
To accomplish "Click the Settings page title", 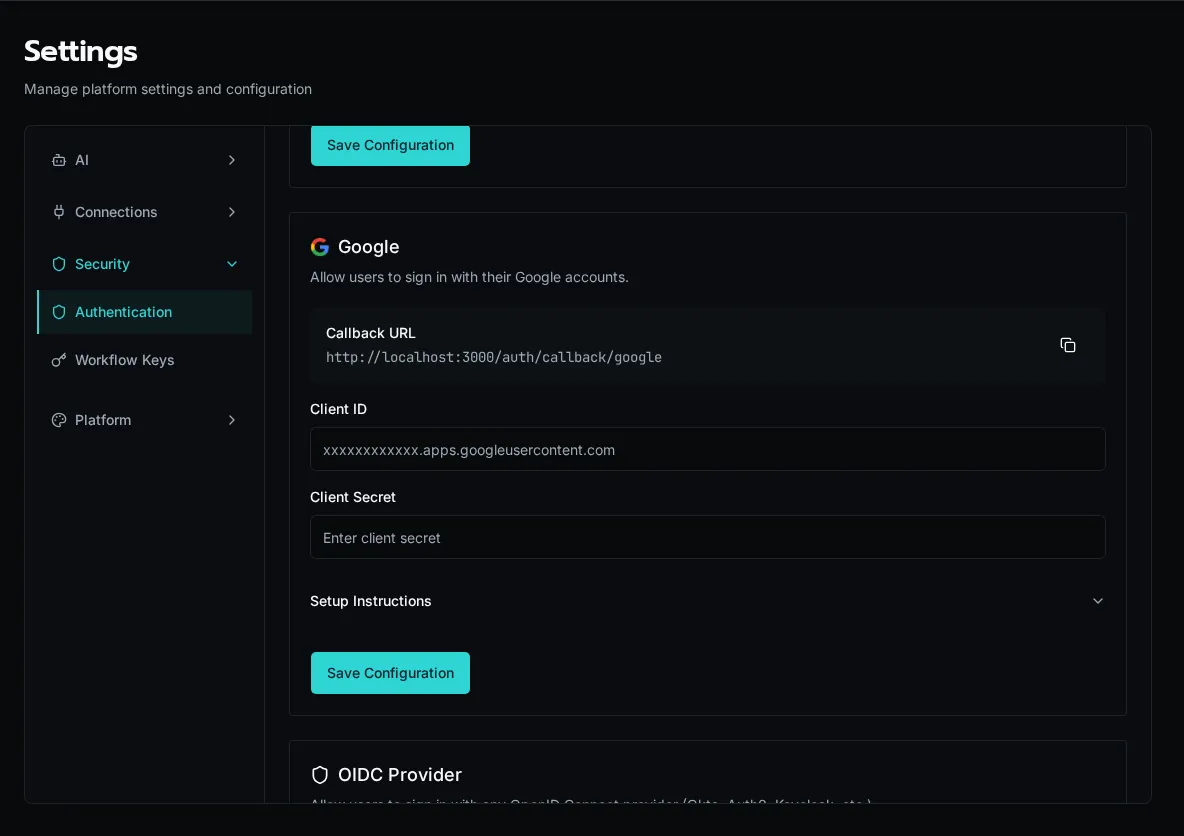I will coord(81,51).
